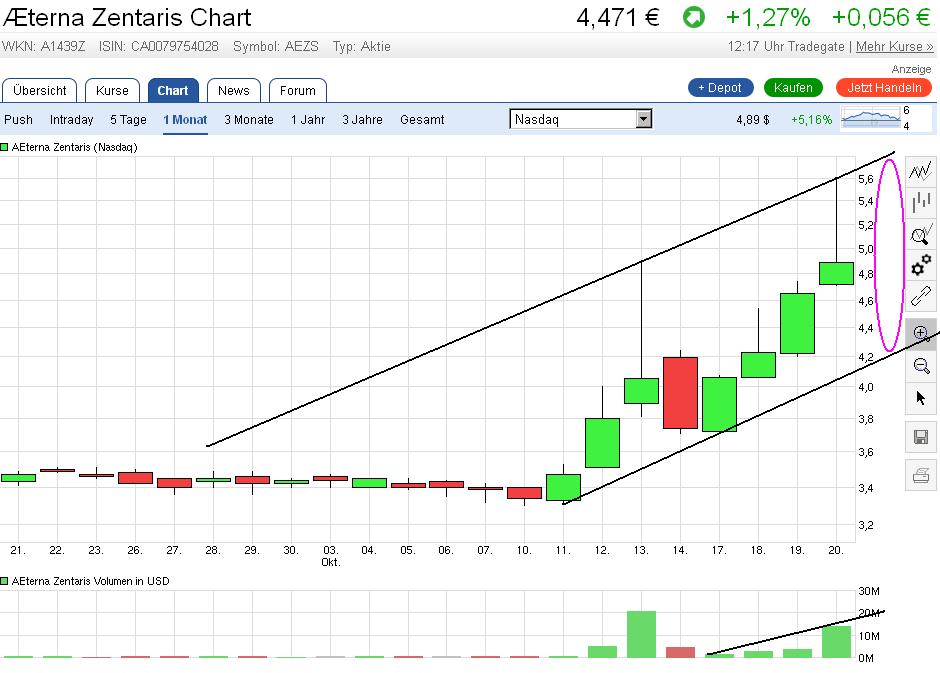
Task: Open chart settings gears icon
Action: click(x=920, y=264)
